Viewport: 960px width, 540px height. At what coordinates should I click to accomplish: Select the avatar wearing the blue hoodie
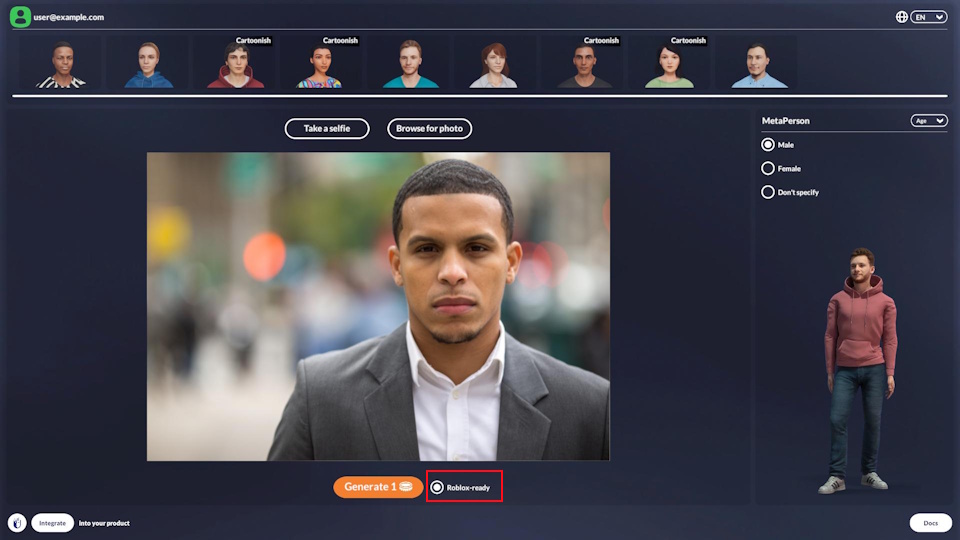149,65
